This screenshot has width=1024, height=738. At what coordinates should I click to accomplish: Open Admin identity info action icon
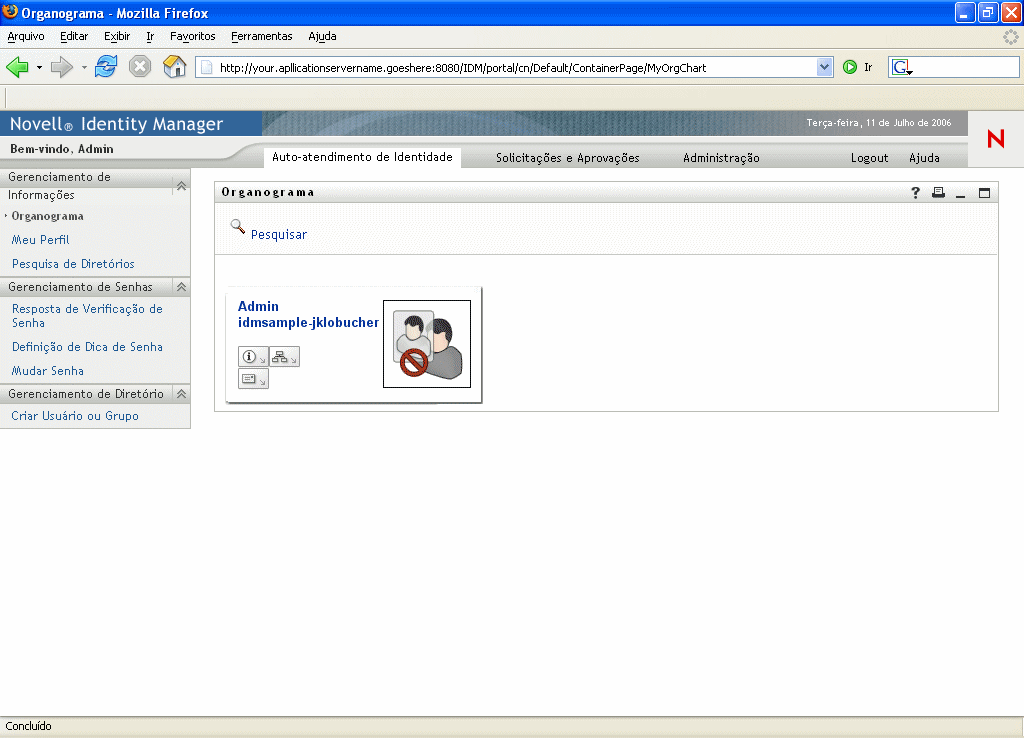point(253,357)
